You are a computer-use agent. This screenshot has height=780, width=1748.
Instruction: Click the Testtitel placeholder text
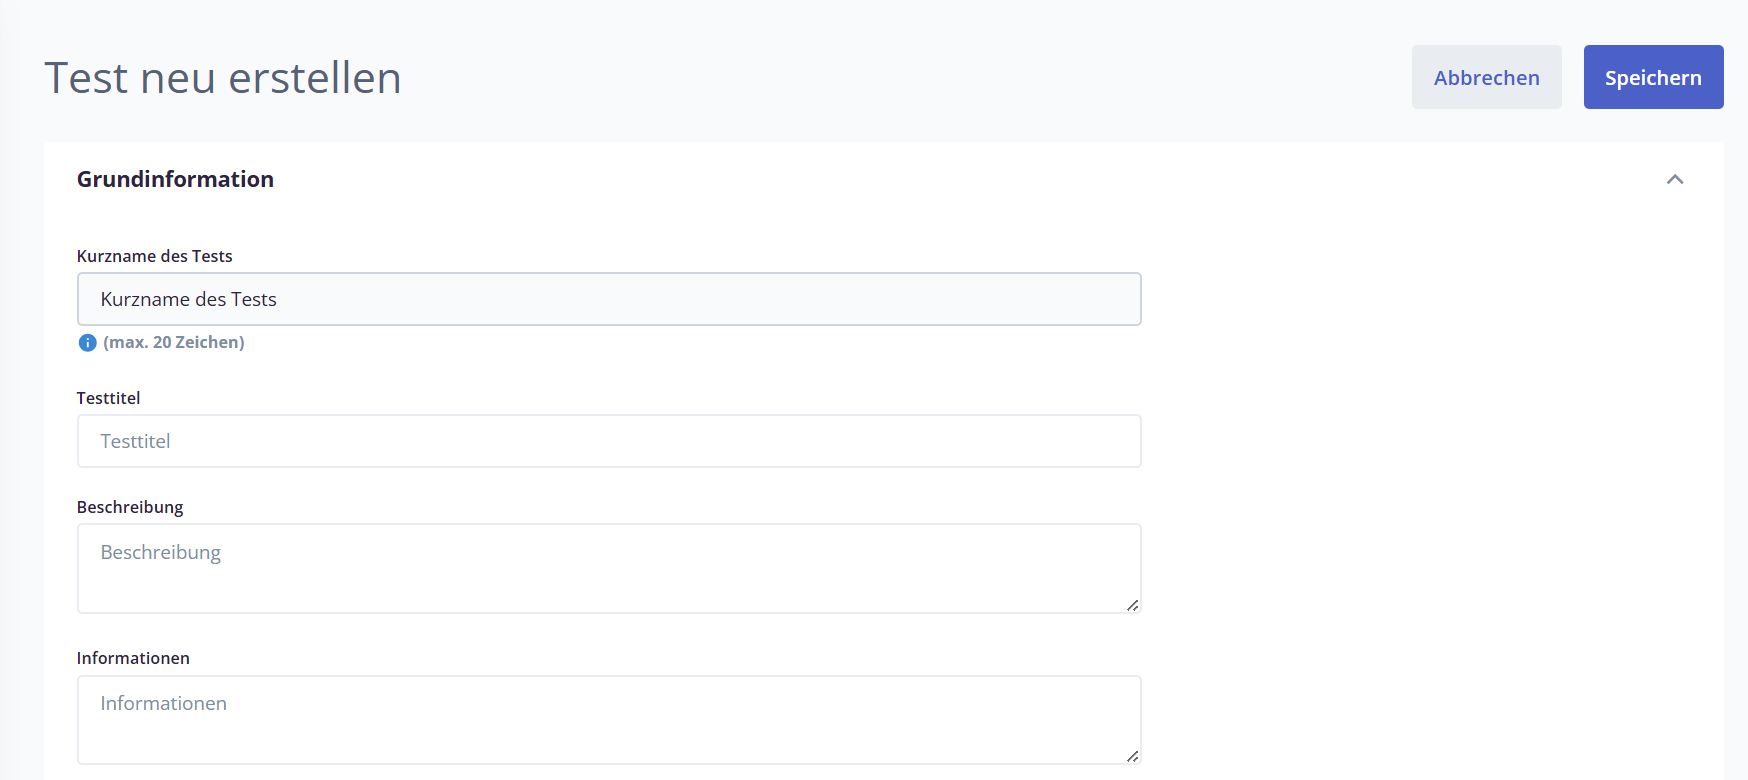tap(135, 441)
